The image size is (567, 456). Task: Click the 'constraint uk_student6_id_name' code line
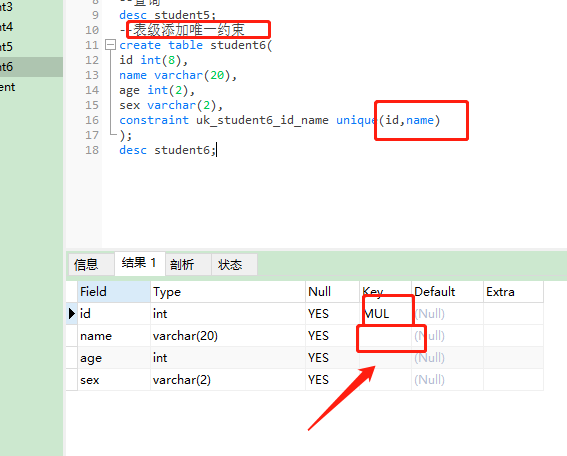280,120
